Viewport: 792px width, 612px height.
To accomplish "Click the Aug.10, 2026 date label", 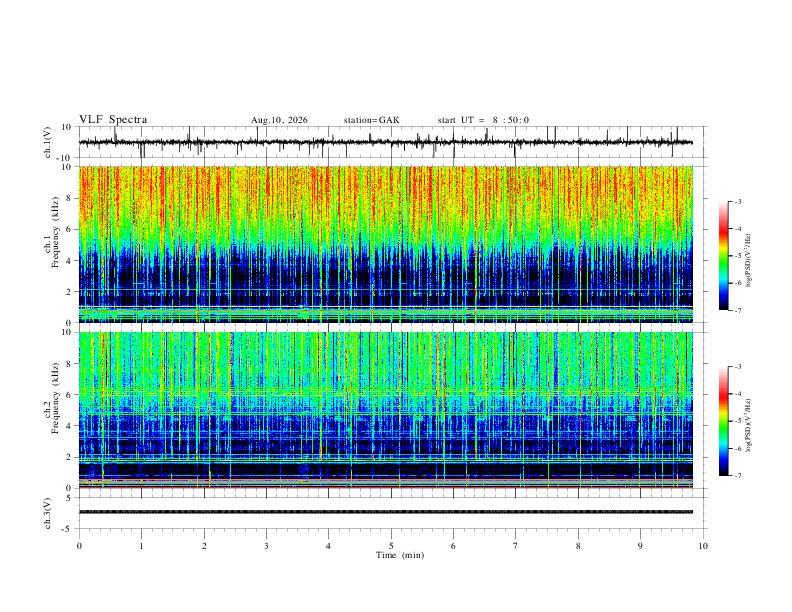I will pyautogui.click(x=279, y=120).
